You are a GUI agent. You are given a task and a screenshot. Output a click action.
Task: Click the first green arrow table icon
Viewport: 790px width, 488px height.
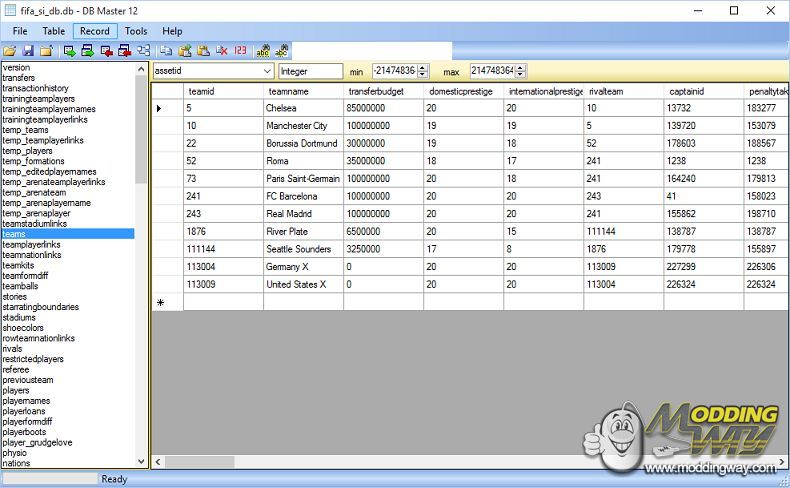[70, 50]
